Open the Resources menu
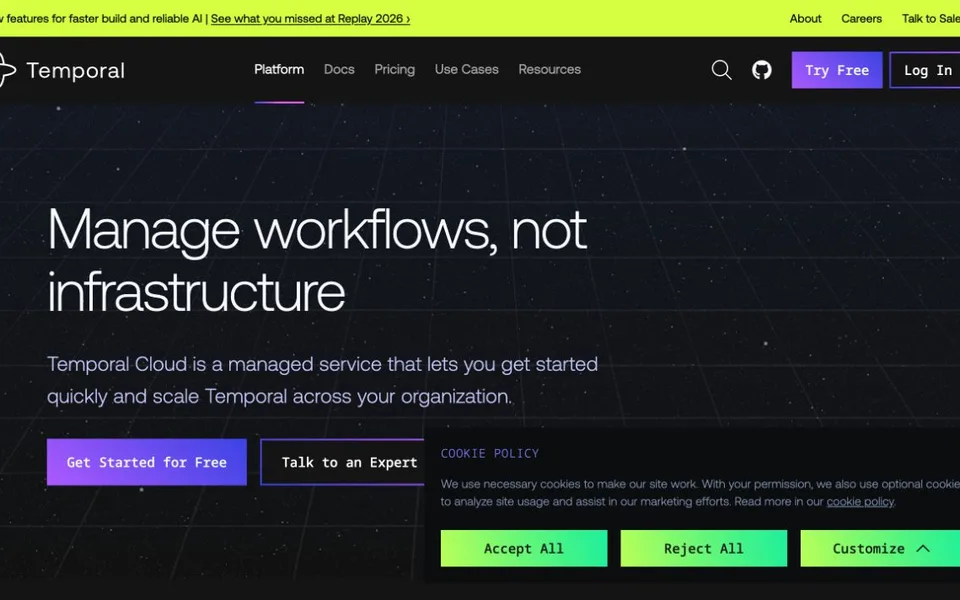This screenshot has height=600, width=960. tap(550, 69)
